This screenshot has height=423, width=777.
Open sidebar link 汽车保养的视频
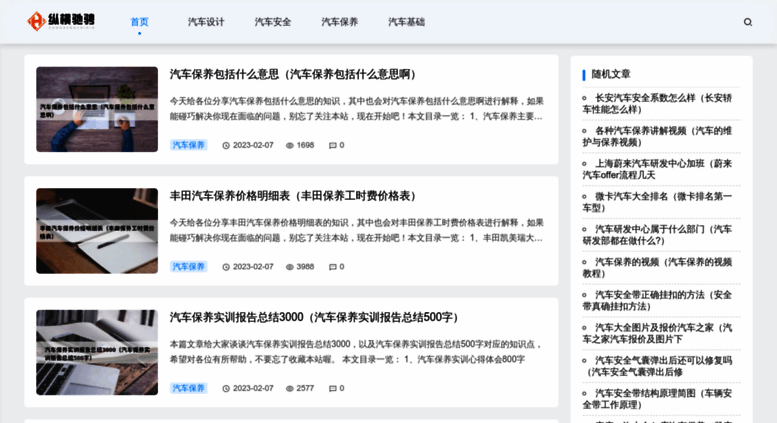pos(657,268)
